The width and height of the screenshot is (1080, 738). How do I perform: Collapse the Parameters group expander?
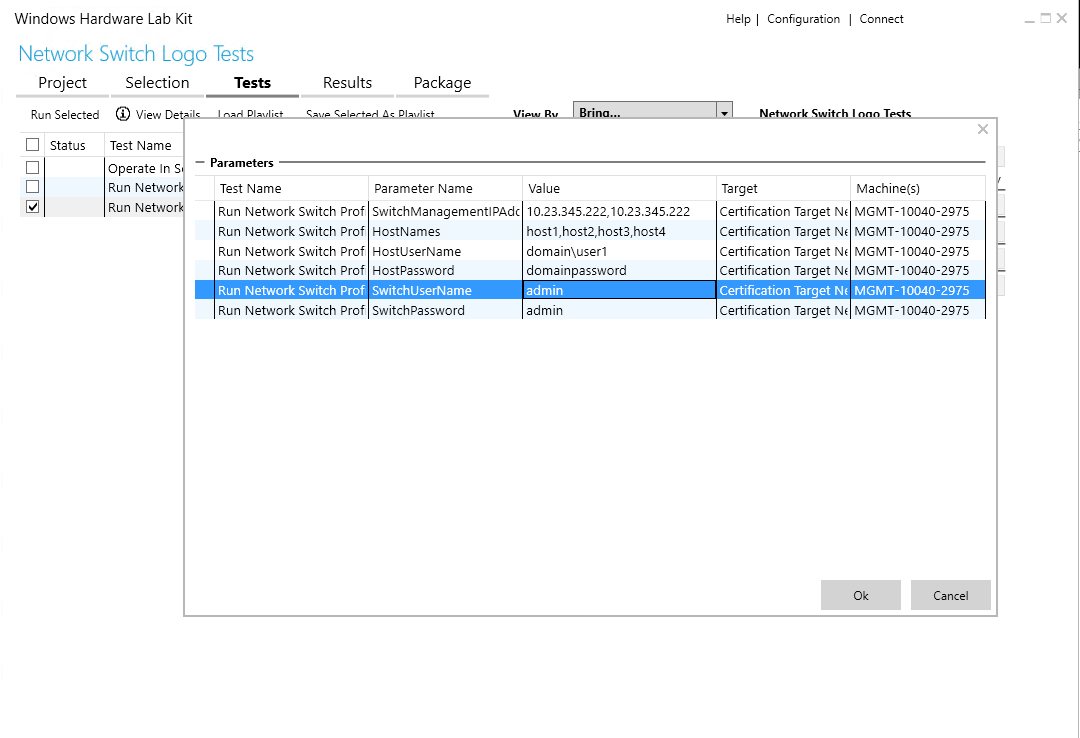point(200,163)
